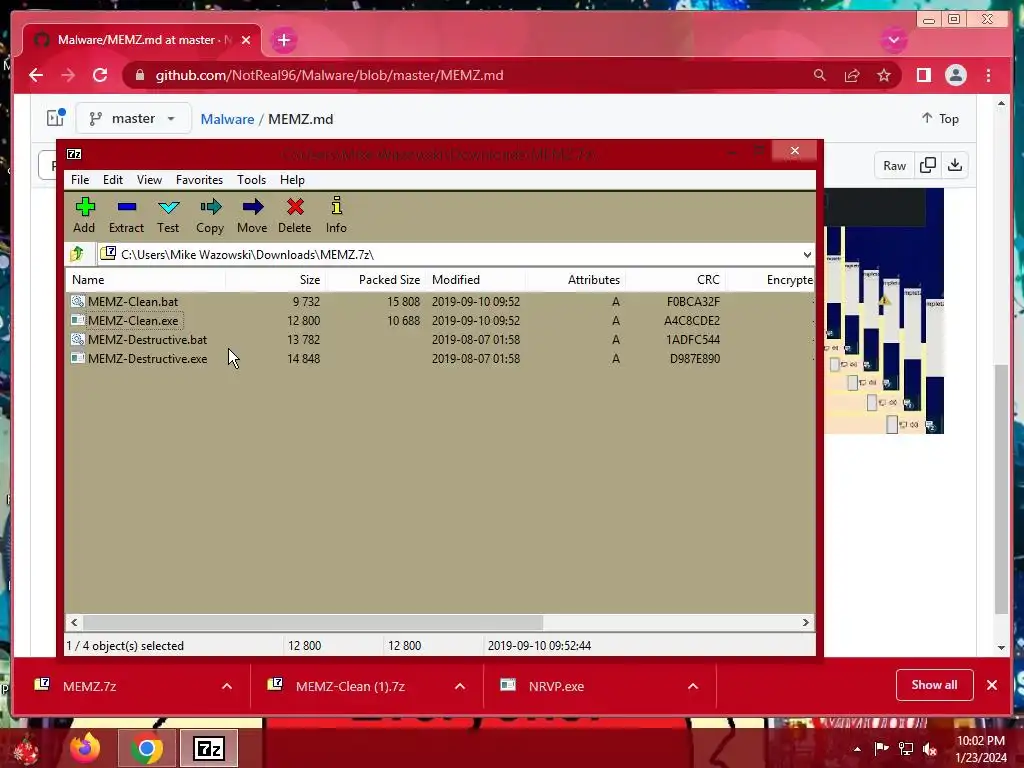The height and width of the screenshot is (768, 1024).
Task: Select MEMZ-Destructive.bat file row
Action: point(441,340)
